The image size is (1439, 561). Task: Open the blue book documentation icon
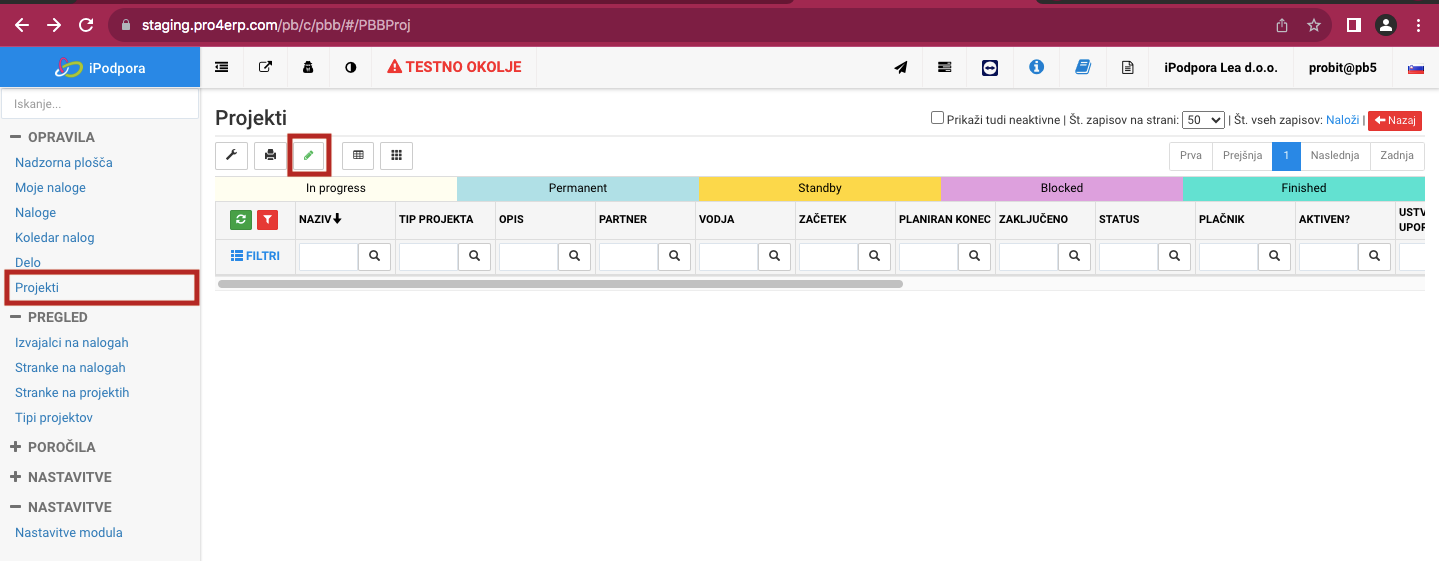tap(1082, 67)
